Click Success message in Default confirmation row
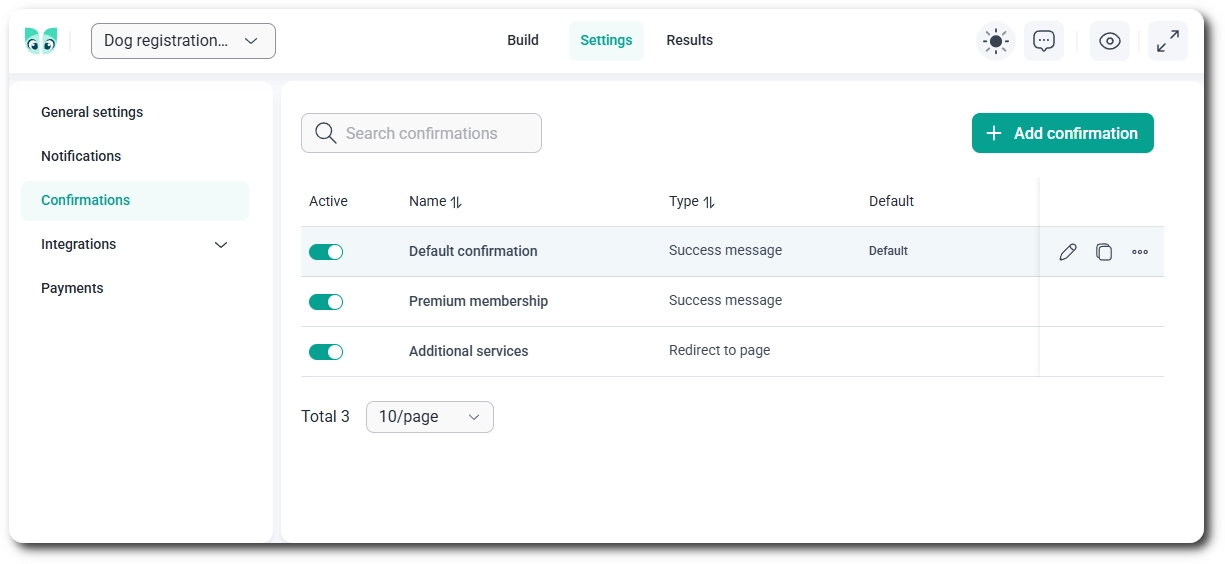 [726, 251]
